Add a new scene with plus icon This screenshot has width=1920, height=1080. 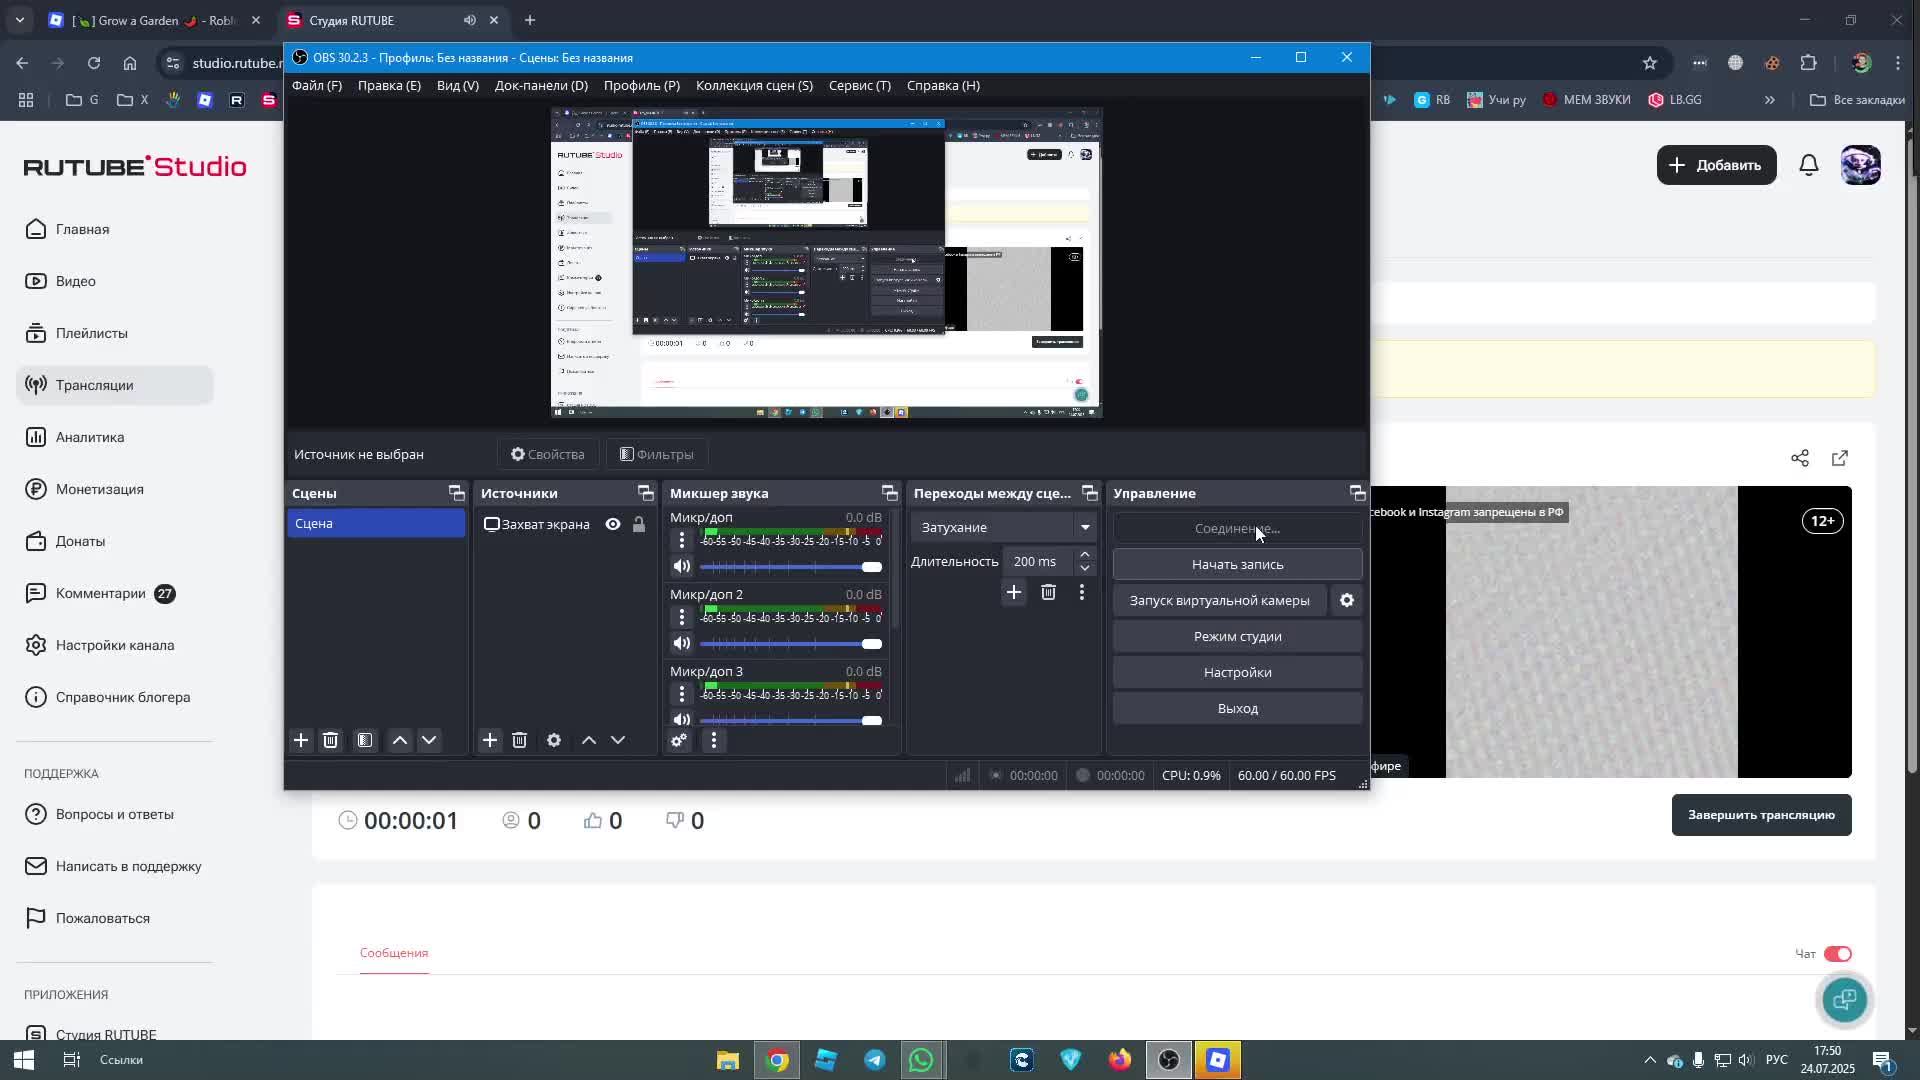(x=301, y=740)
